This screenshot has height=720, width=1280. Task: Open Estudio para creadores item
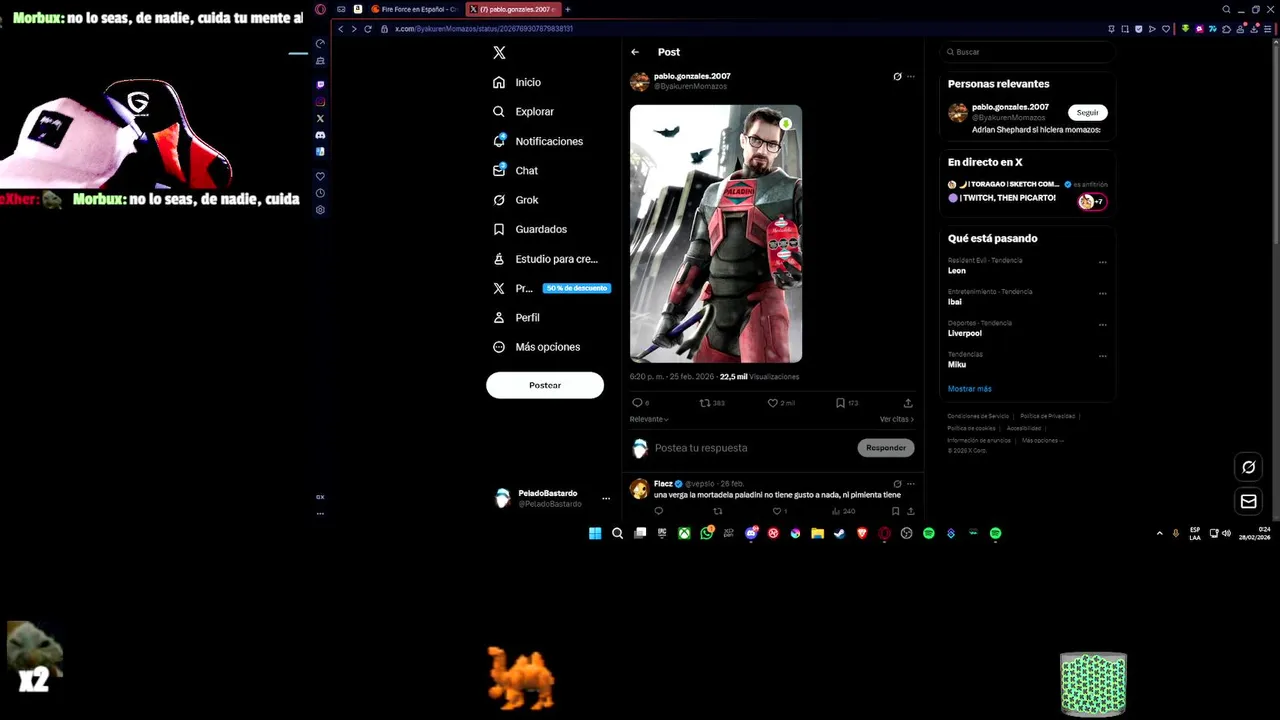pyautogui.click(x=545, y=259)
